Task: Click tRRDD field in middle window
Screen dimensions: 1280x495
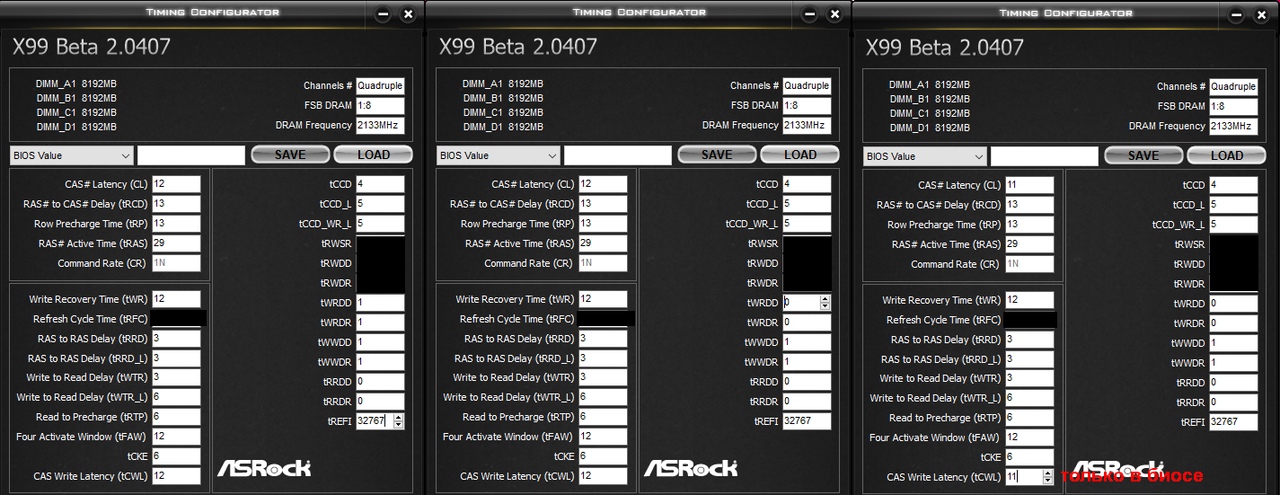Action: 807,381
